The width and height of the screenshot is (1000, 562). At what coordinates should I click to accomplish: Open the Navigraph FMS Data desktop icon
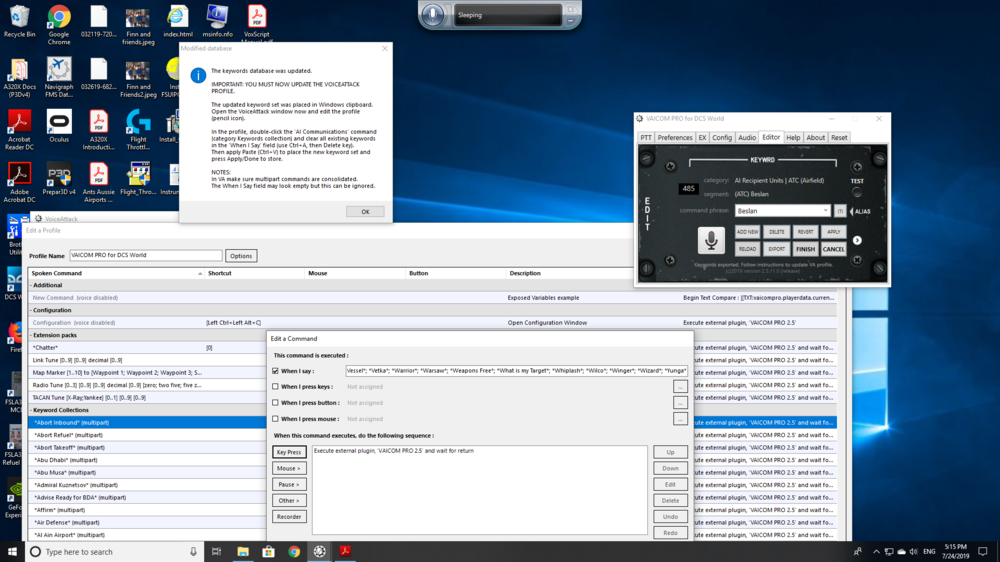click(x=59, y=72)
